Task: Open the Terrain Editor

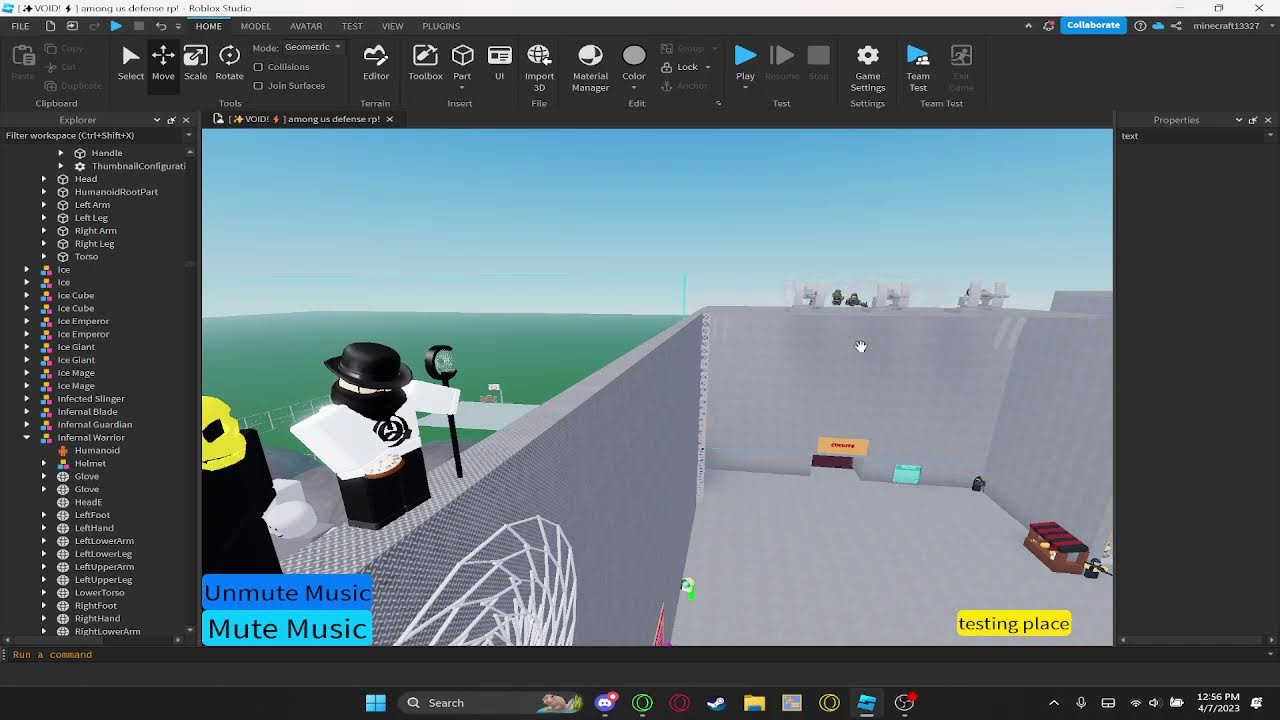Action: 376,62
